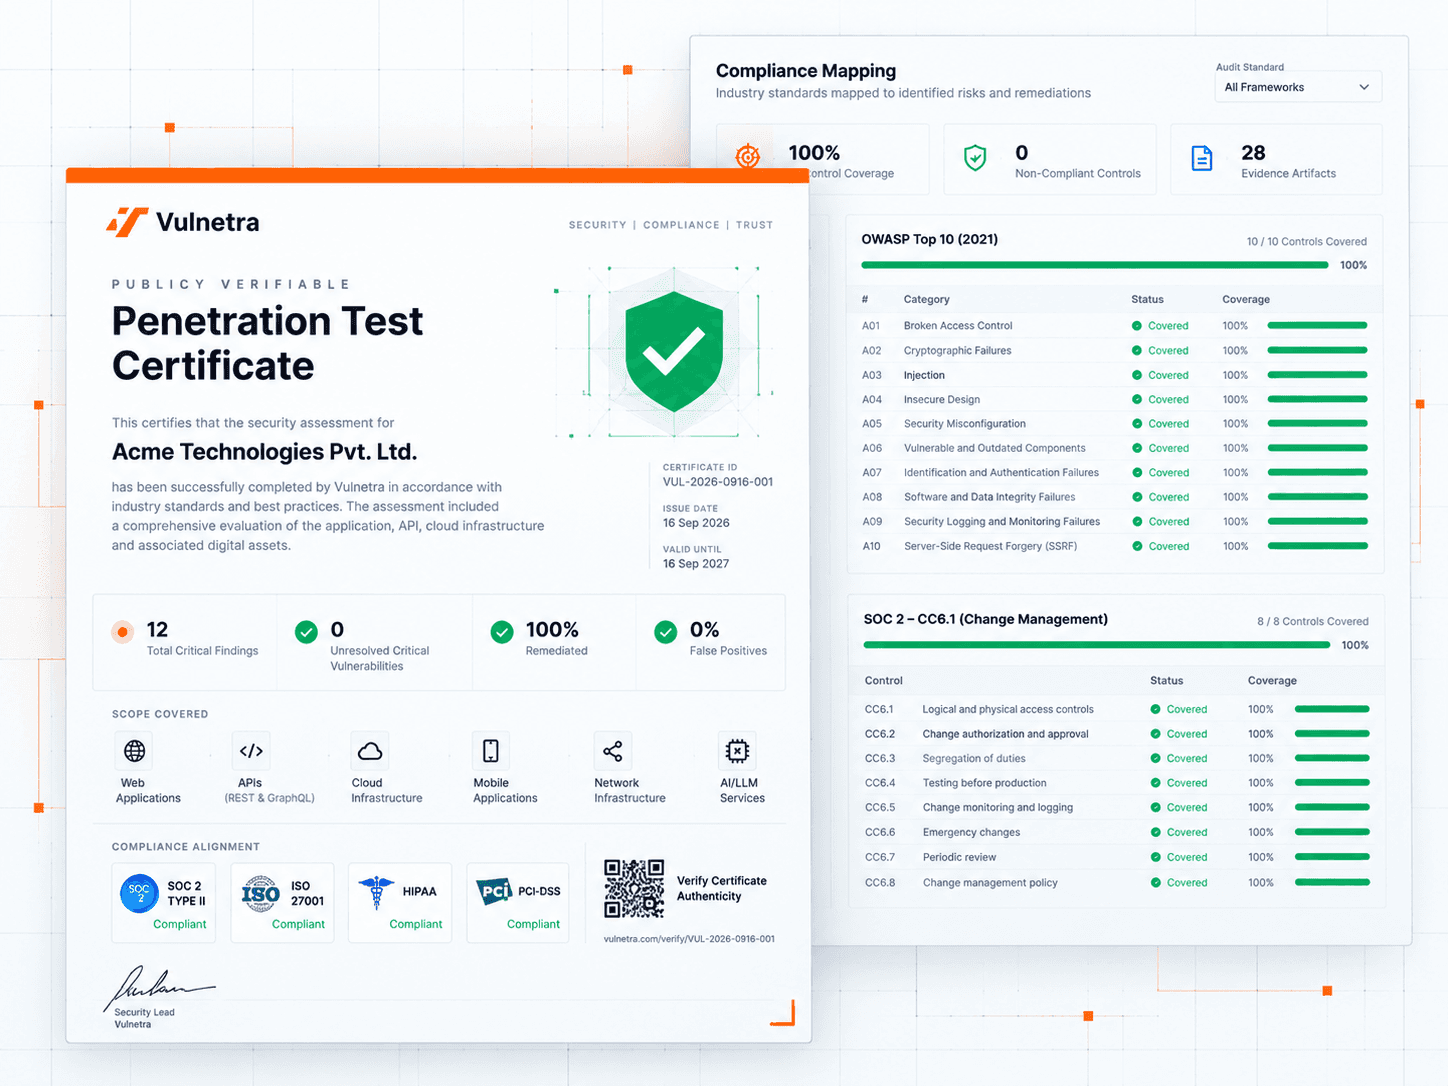Click the 8 / 8 Controls Covered text
The width and height of the screenshot is (1448, 1086).
click(1313, 622)
